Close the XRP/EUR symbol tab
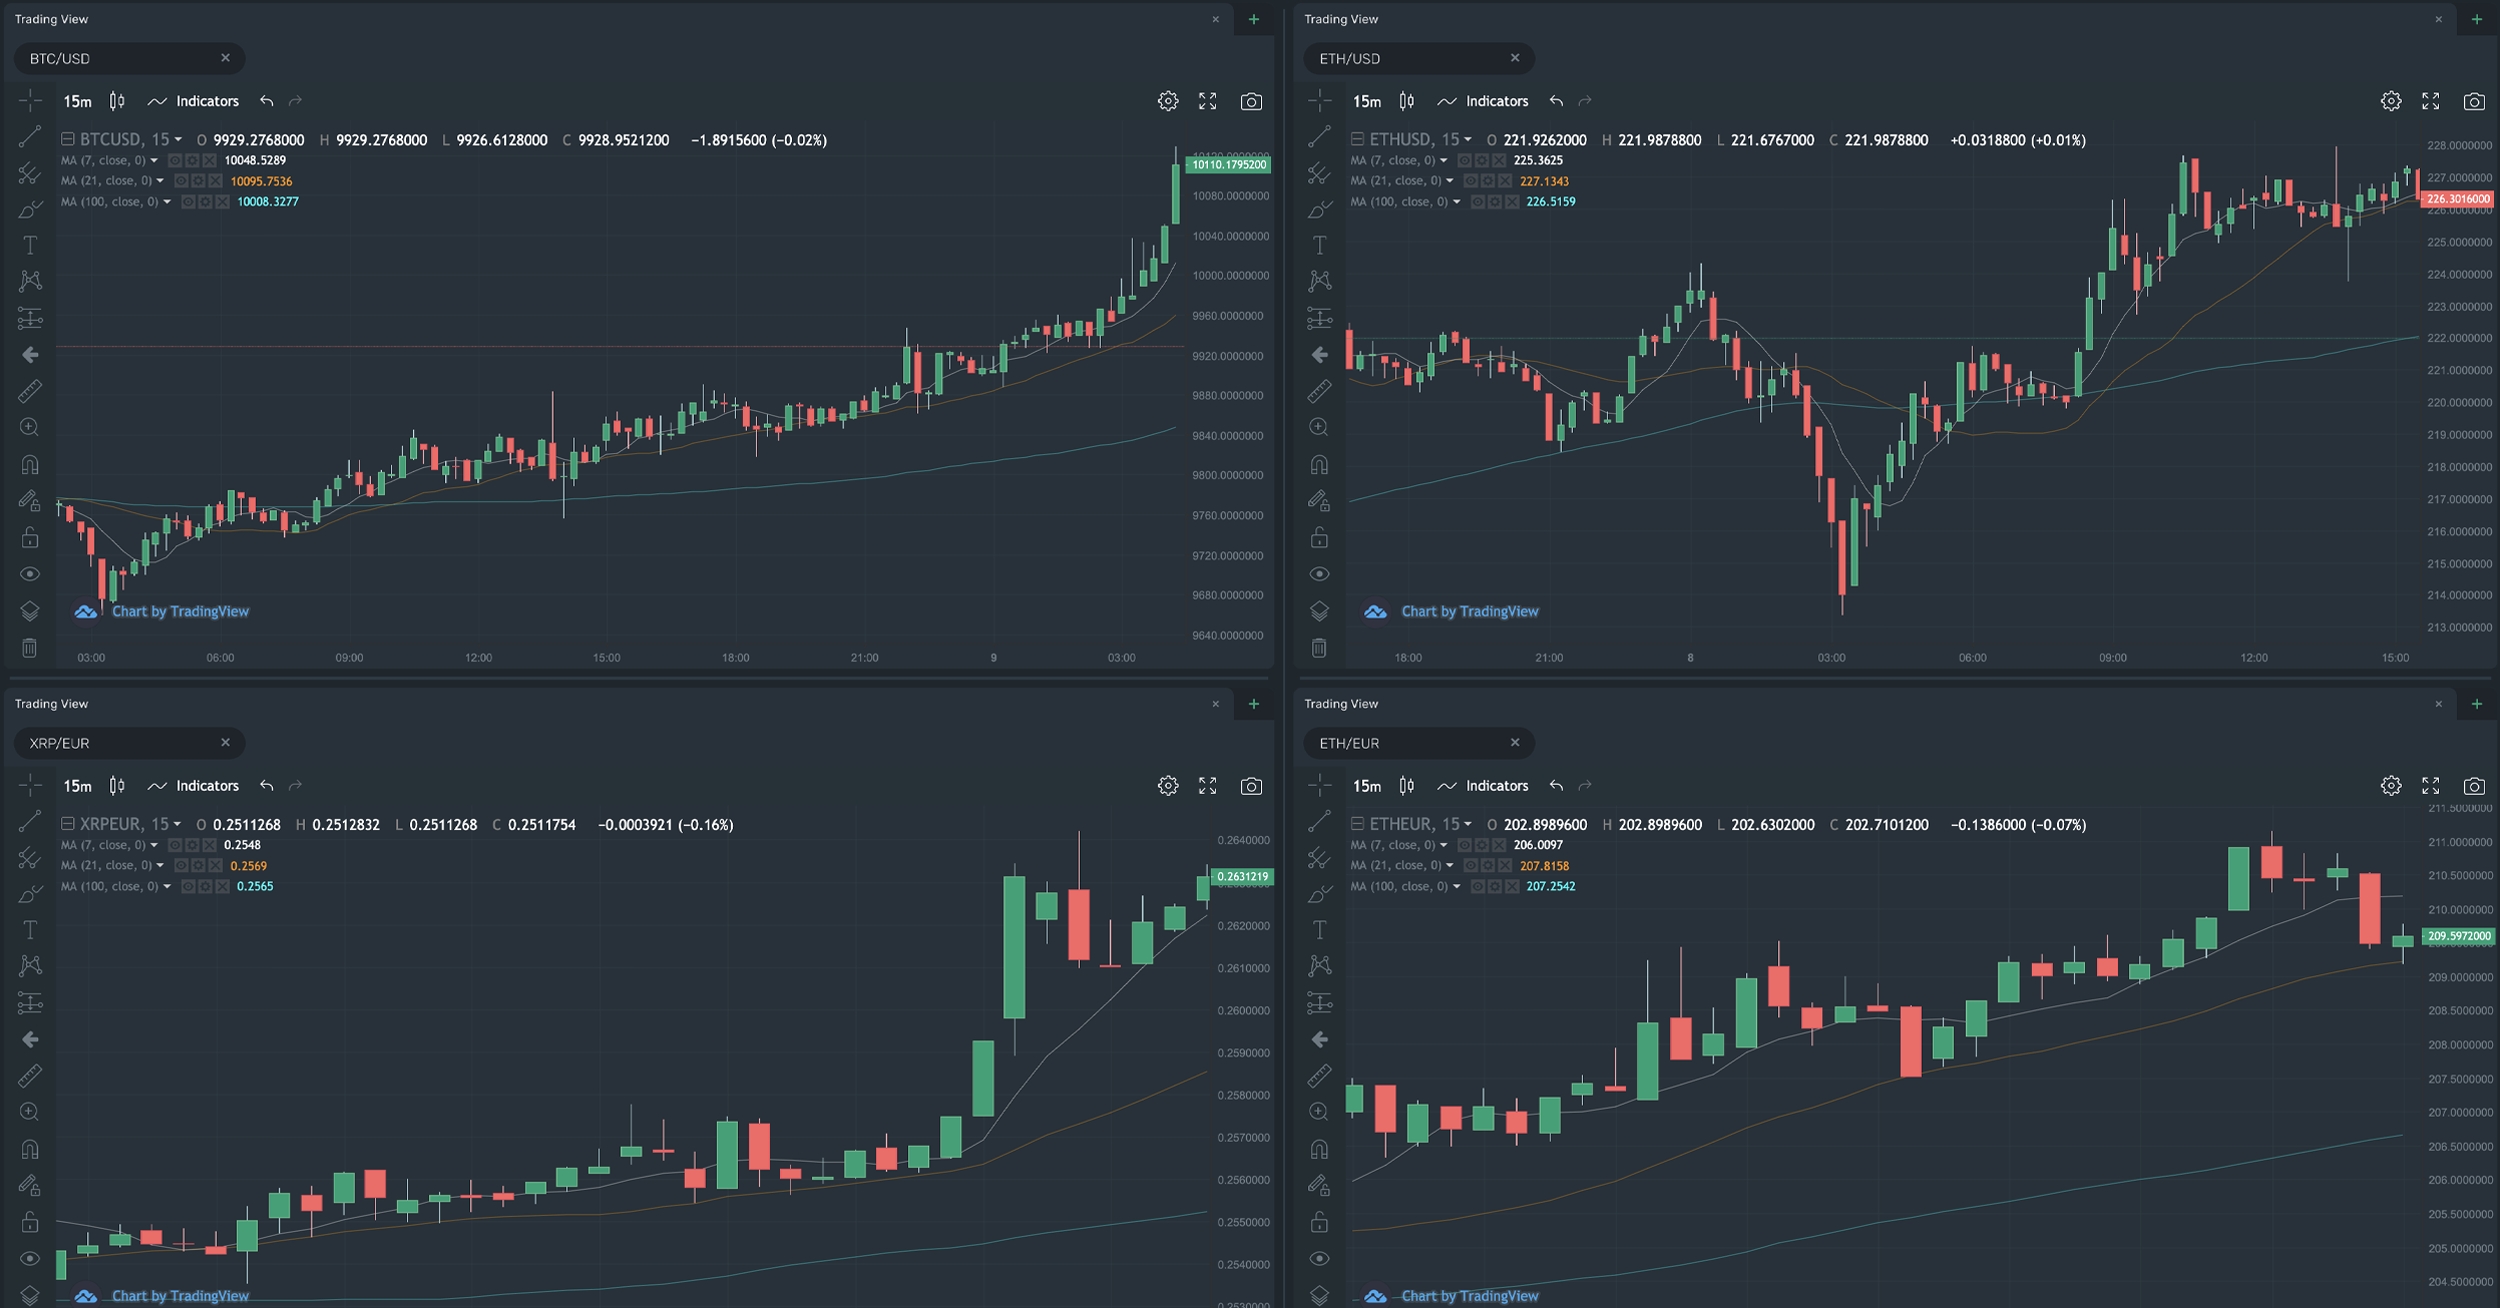Viewport: 2500px width, 1308px height. 225,742
